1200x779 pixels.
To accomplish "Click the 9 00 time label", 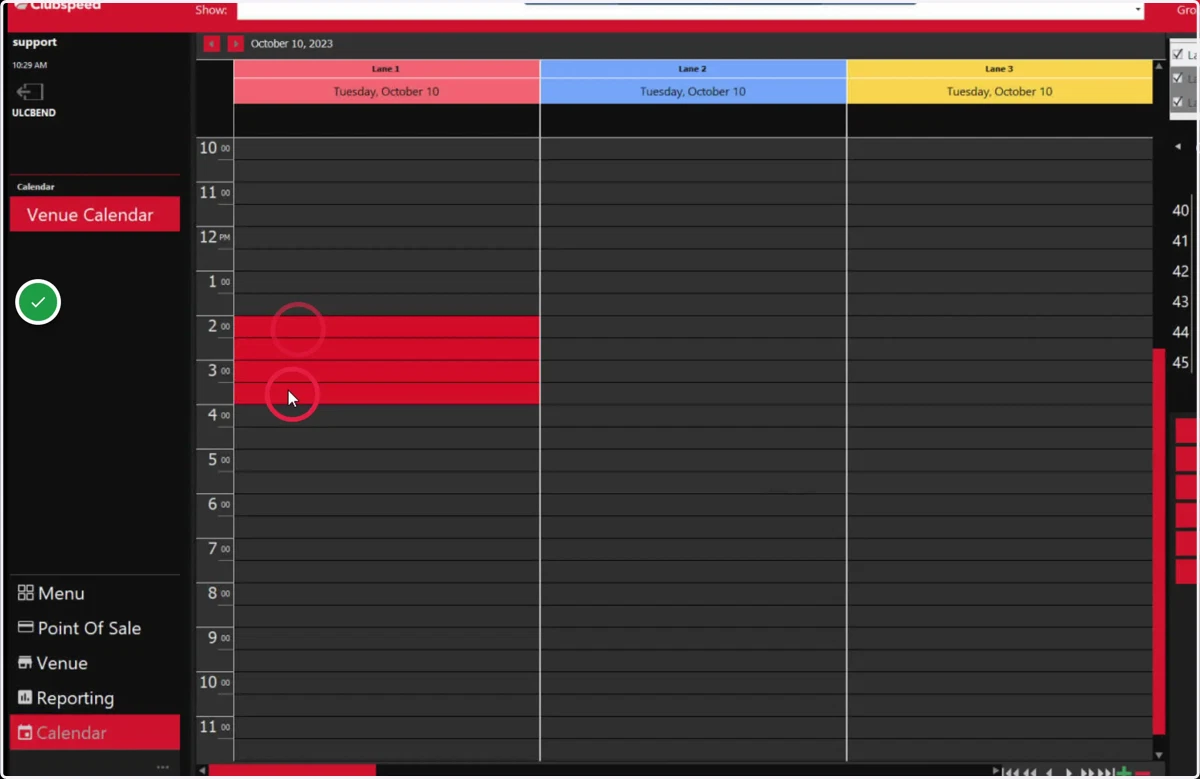I will [x=219, y=637].
